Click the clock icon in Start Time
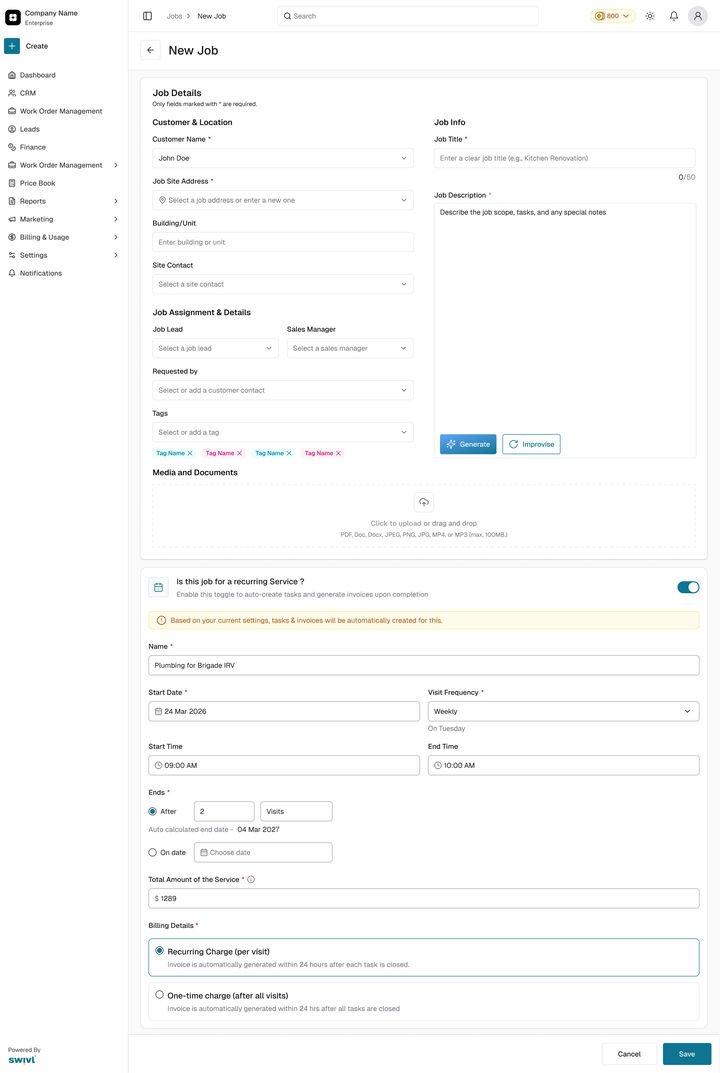720x1073 pixels. point(158,765)
